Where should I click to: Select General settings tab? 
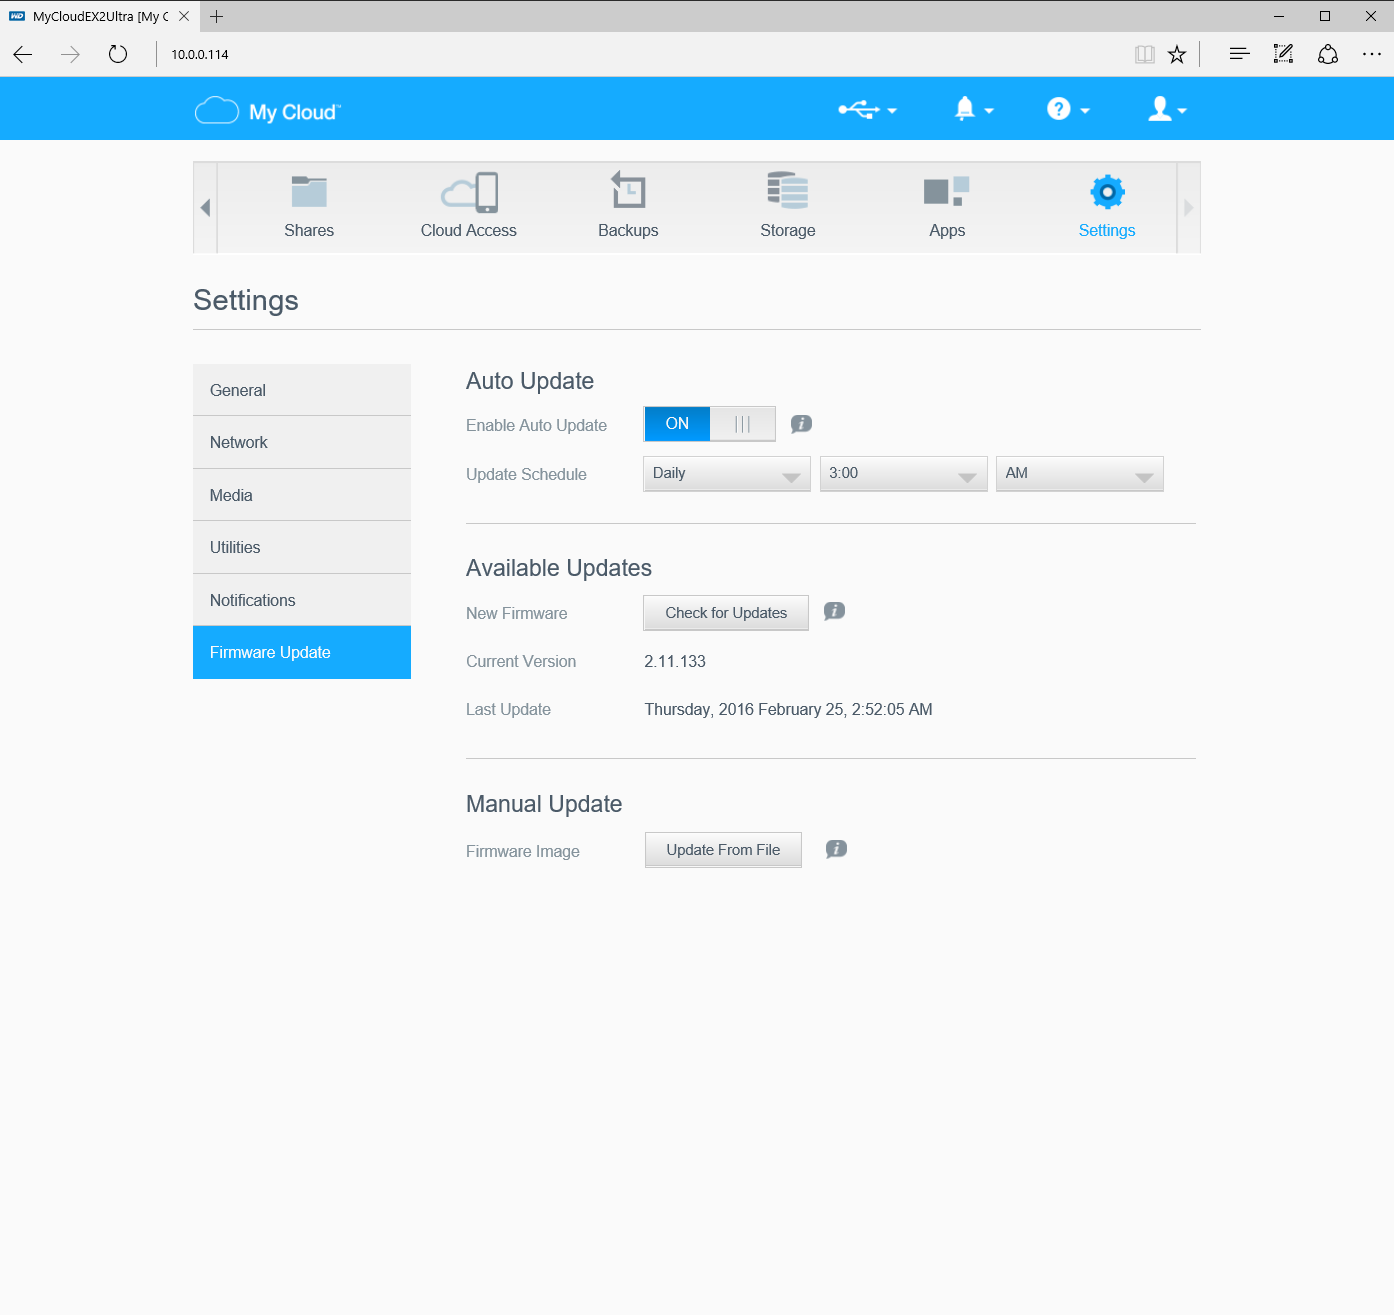click(x=302, y=390)
